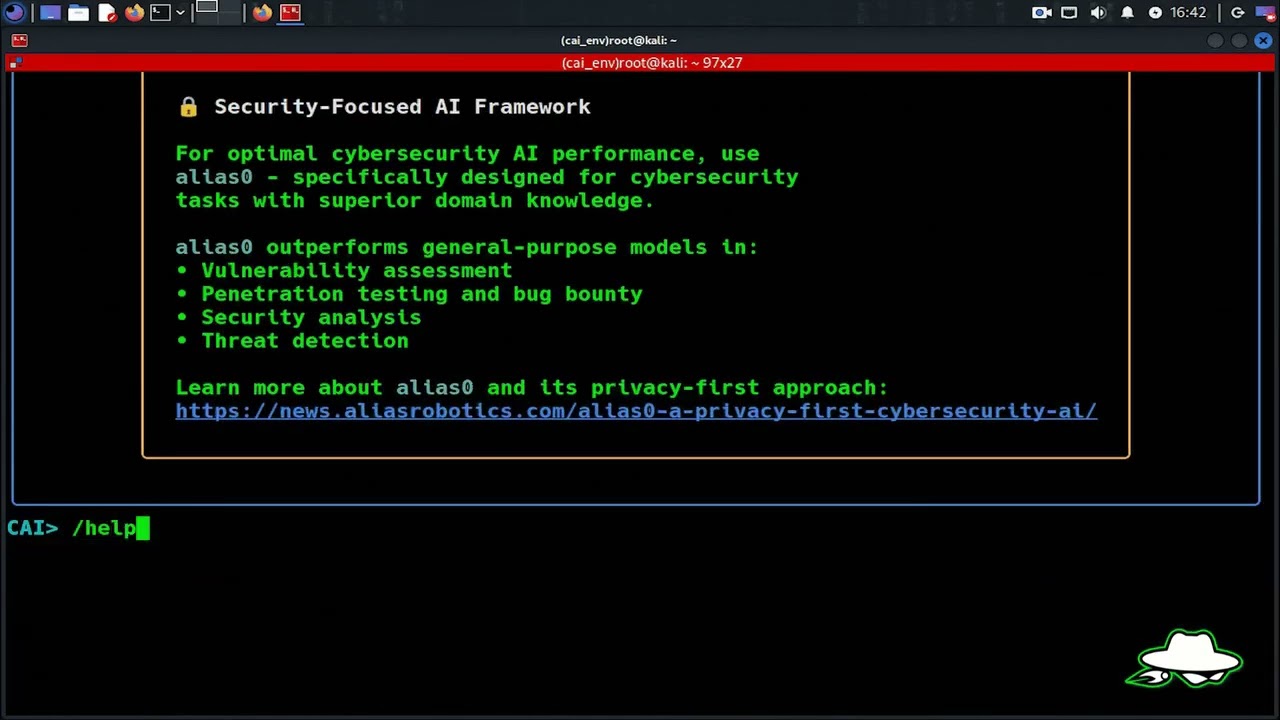Click 'Penetration testing and bug bounty' line
Viewport: 1280px width, 720px height.
pos(409,294)
